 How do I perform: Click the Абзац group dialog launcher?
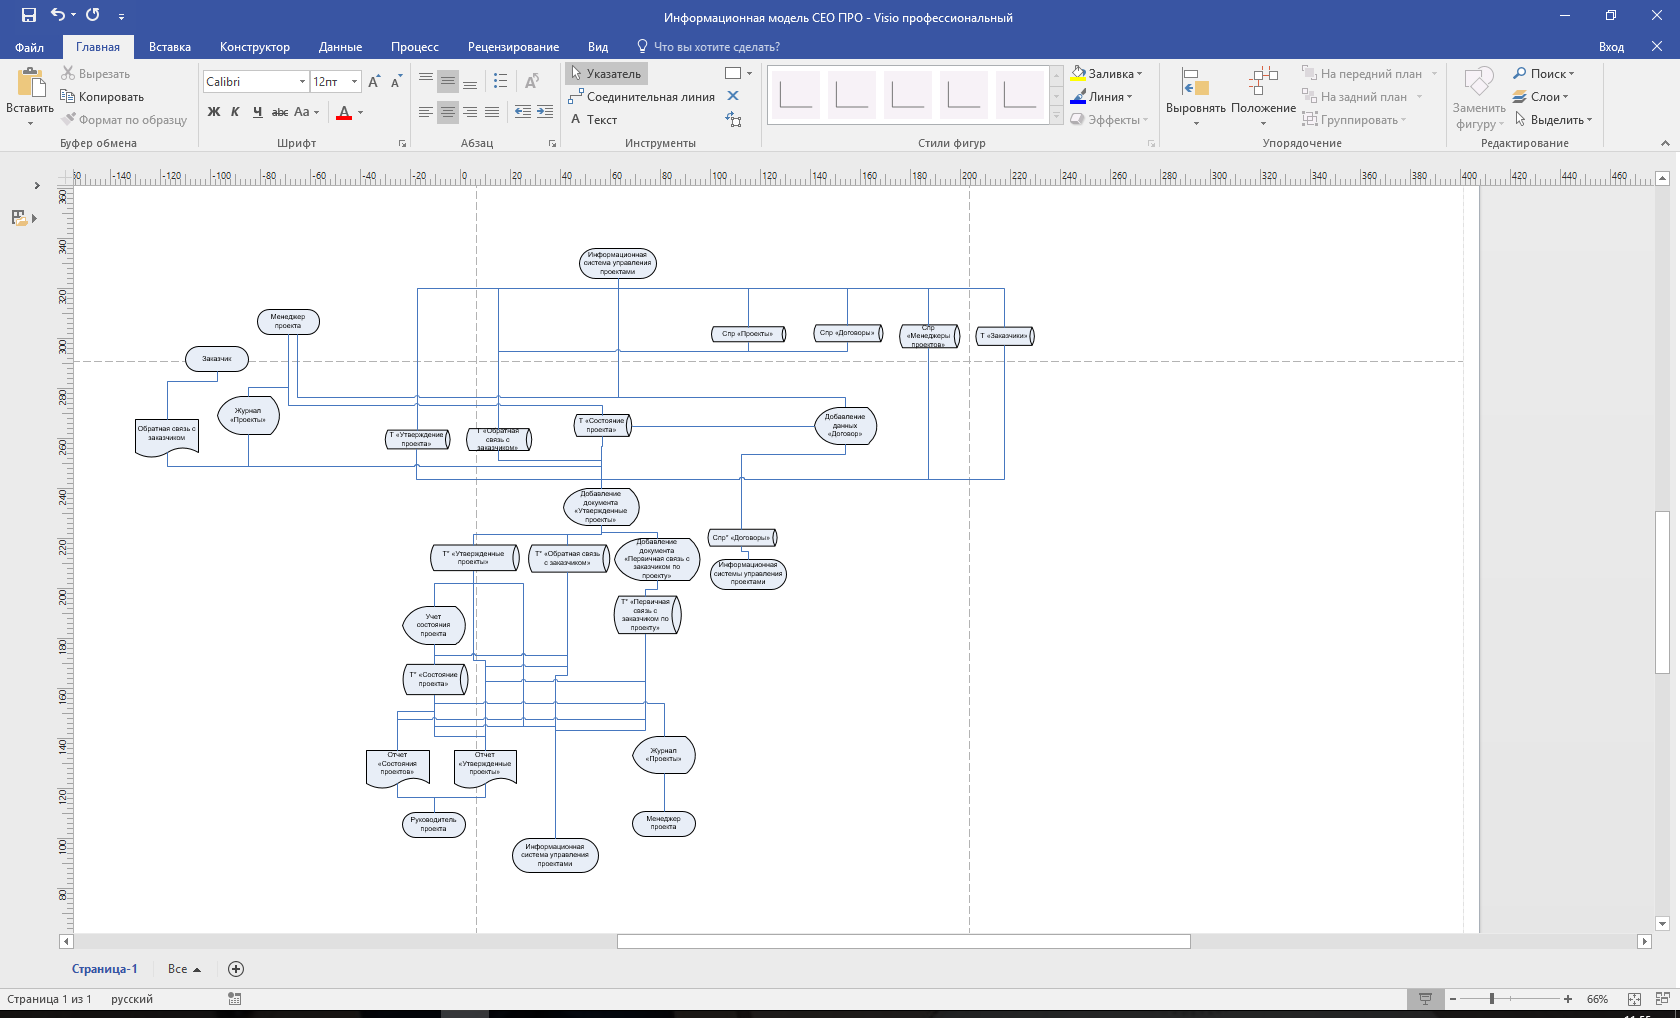pyautogui.click(x=552, y=144)
